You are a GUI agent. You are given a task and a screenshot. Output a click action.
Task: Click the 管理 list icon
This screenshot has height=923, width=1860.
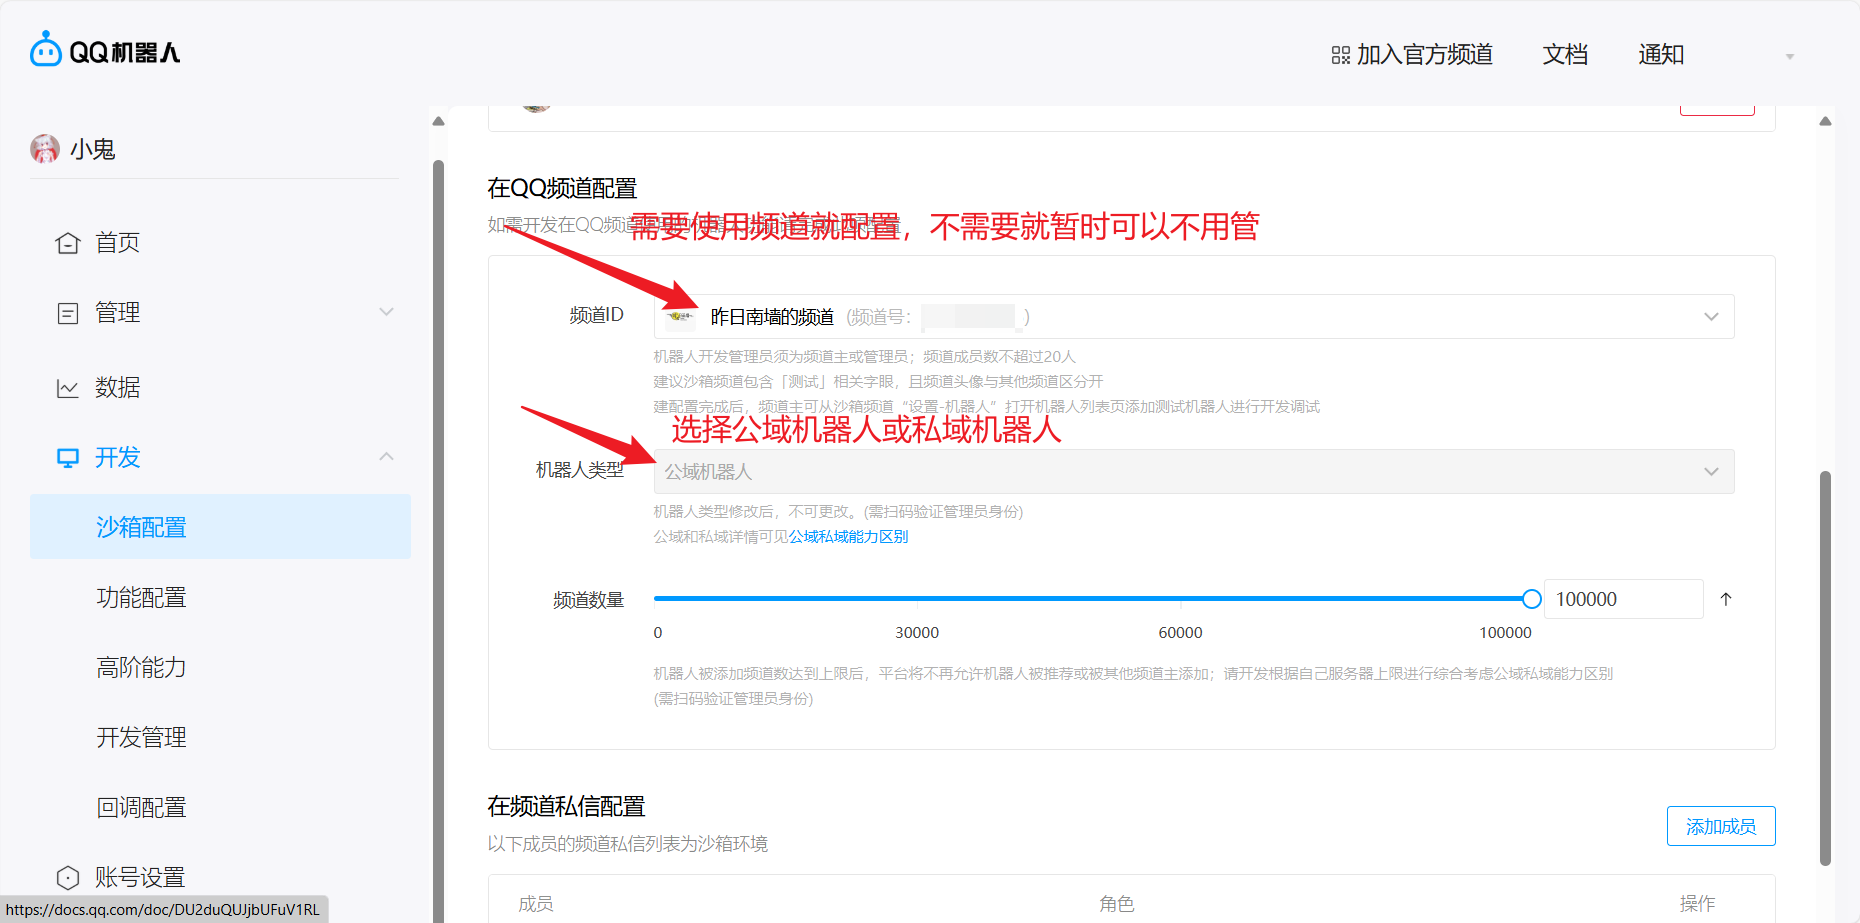67,313
